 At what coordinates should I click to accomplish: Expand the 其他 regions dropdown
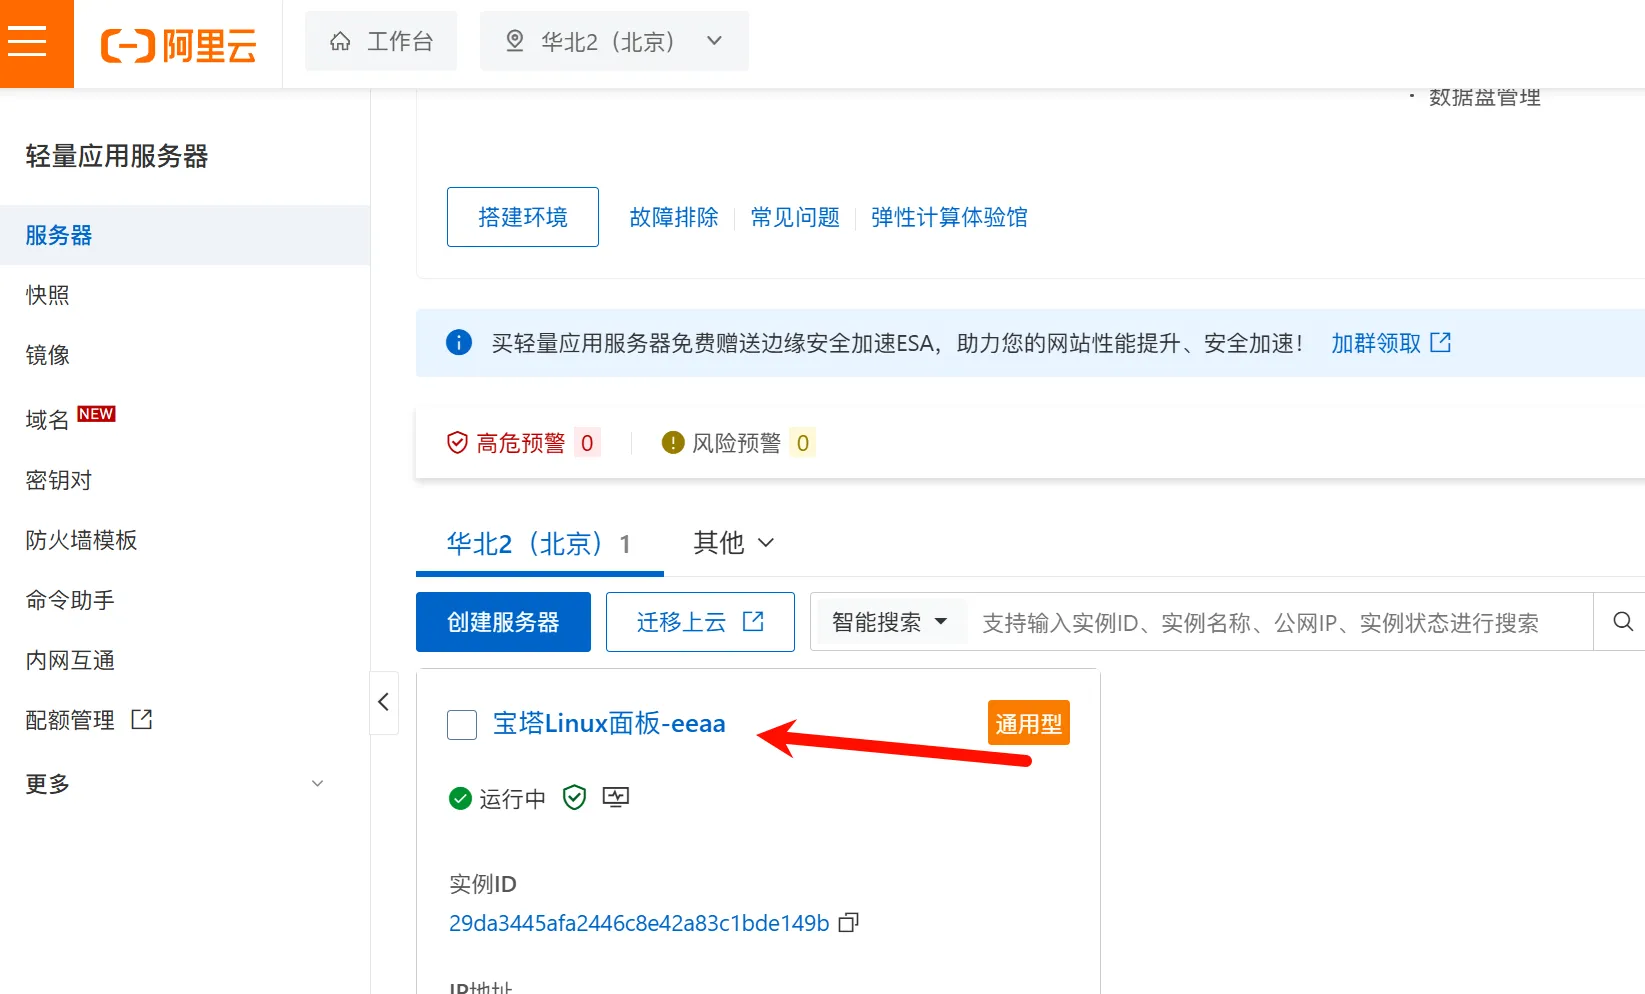point(734,543)
